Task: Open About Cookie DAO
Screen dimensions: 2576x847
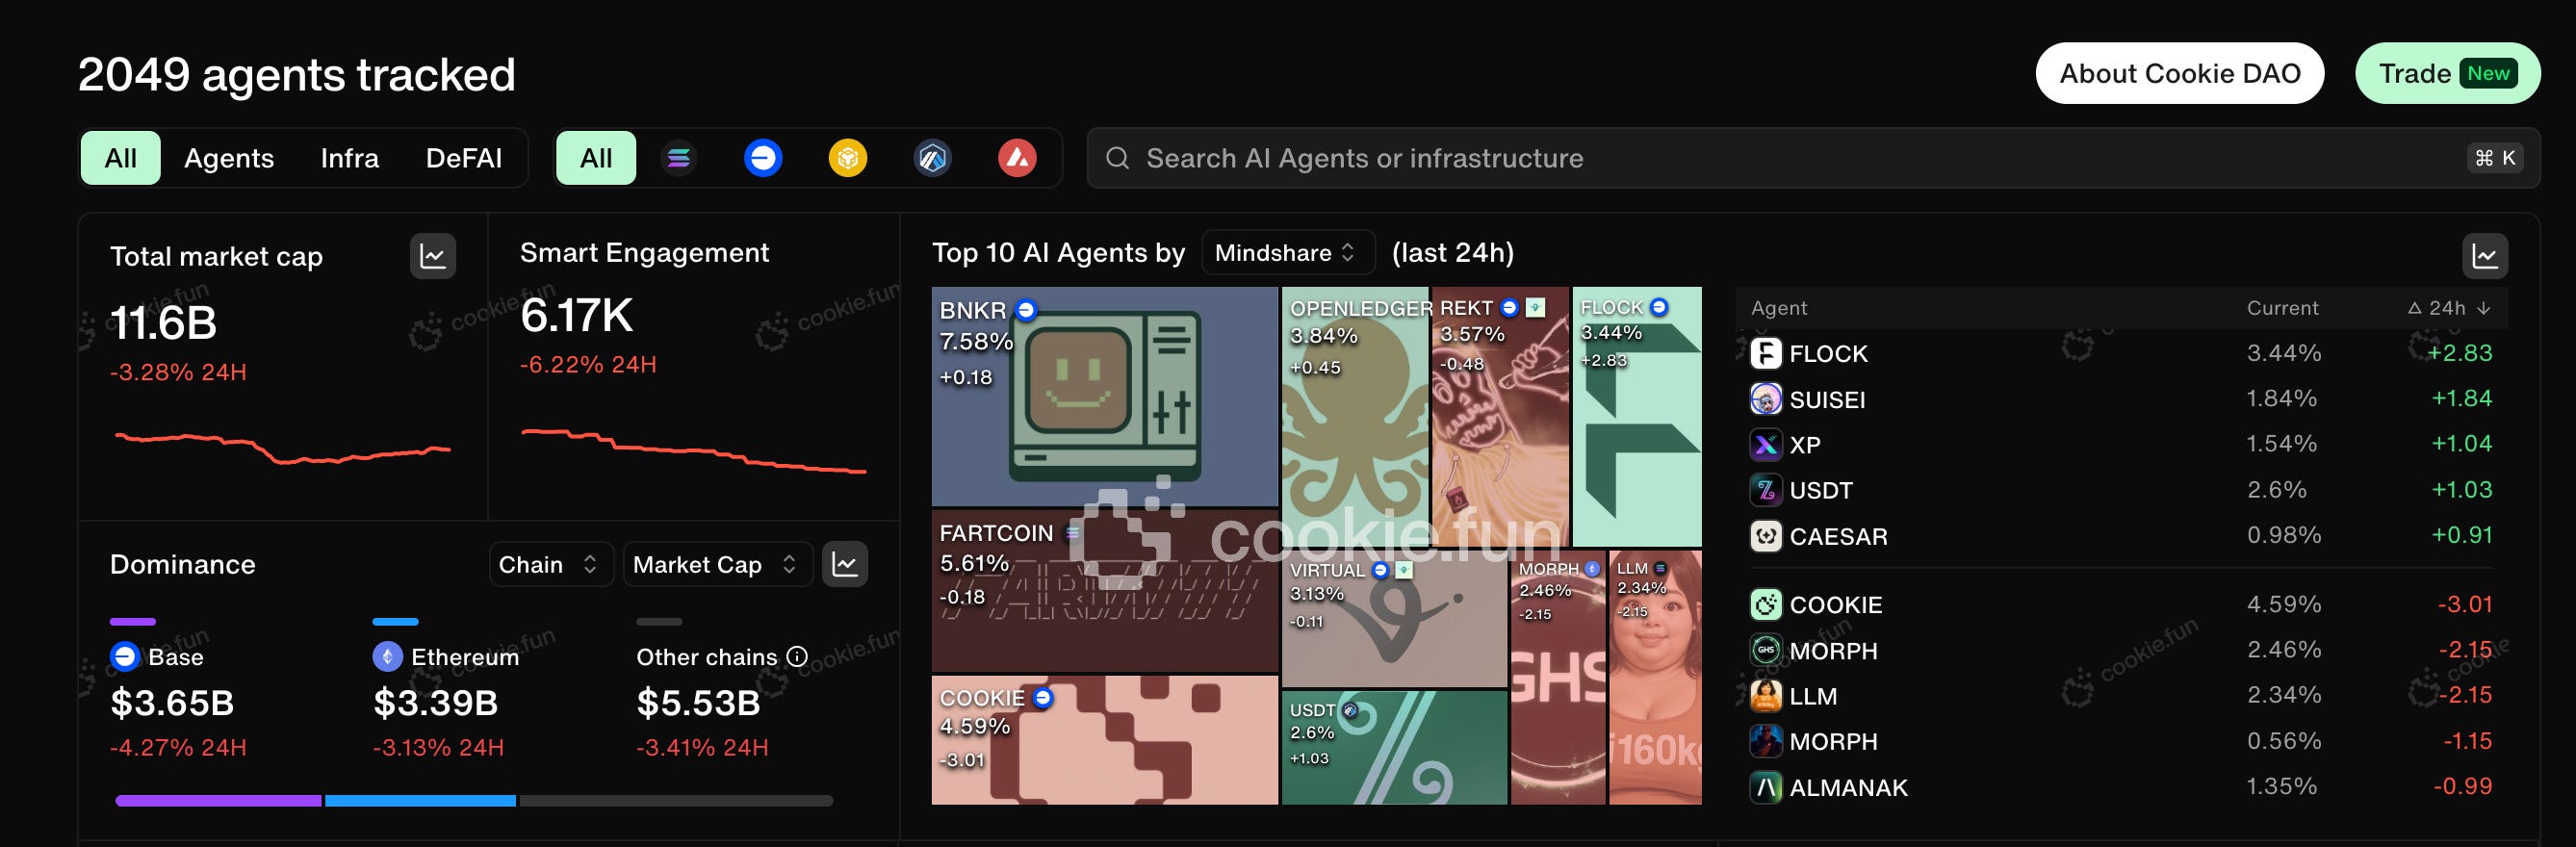Action: coord(2180,73)
